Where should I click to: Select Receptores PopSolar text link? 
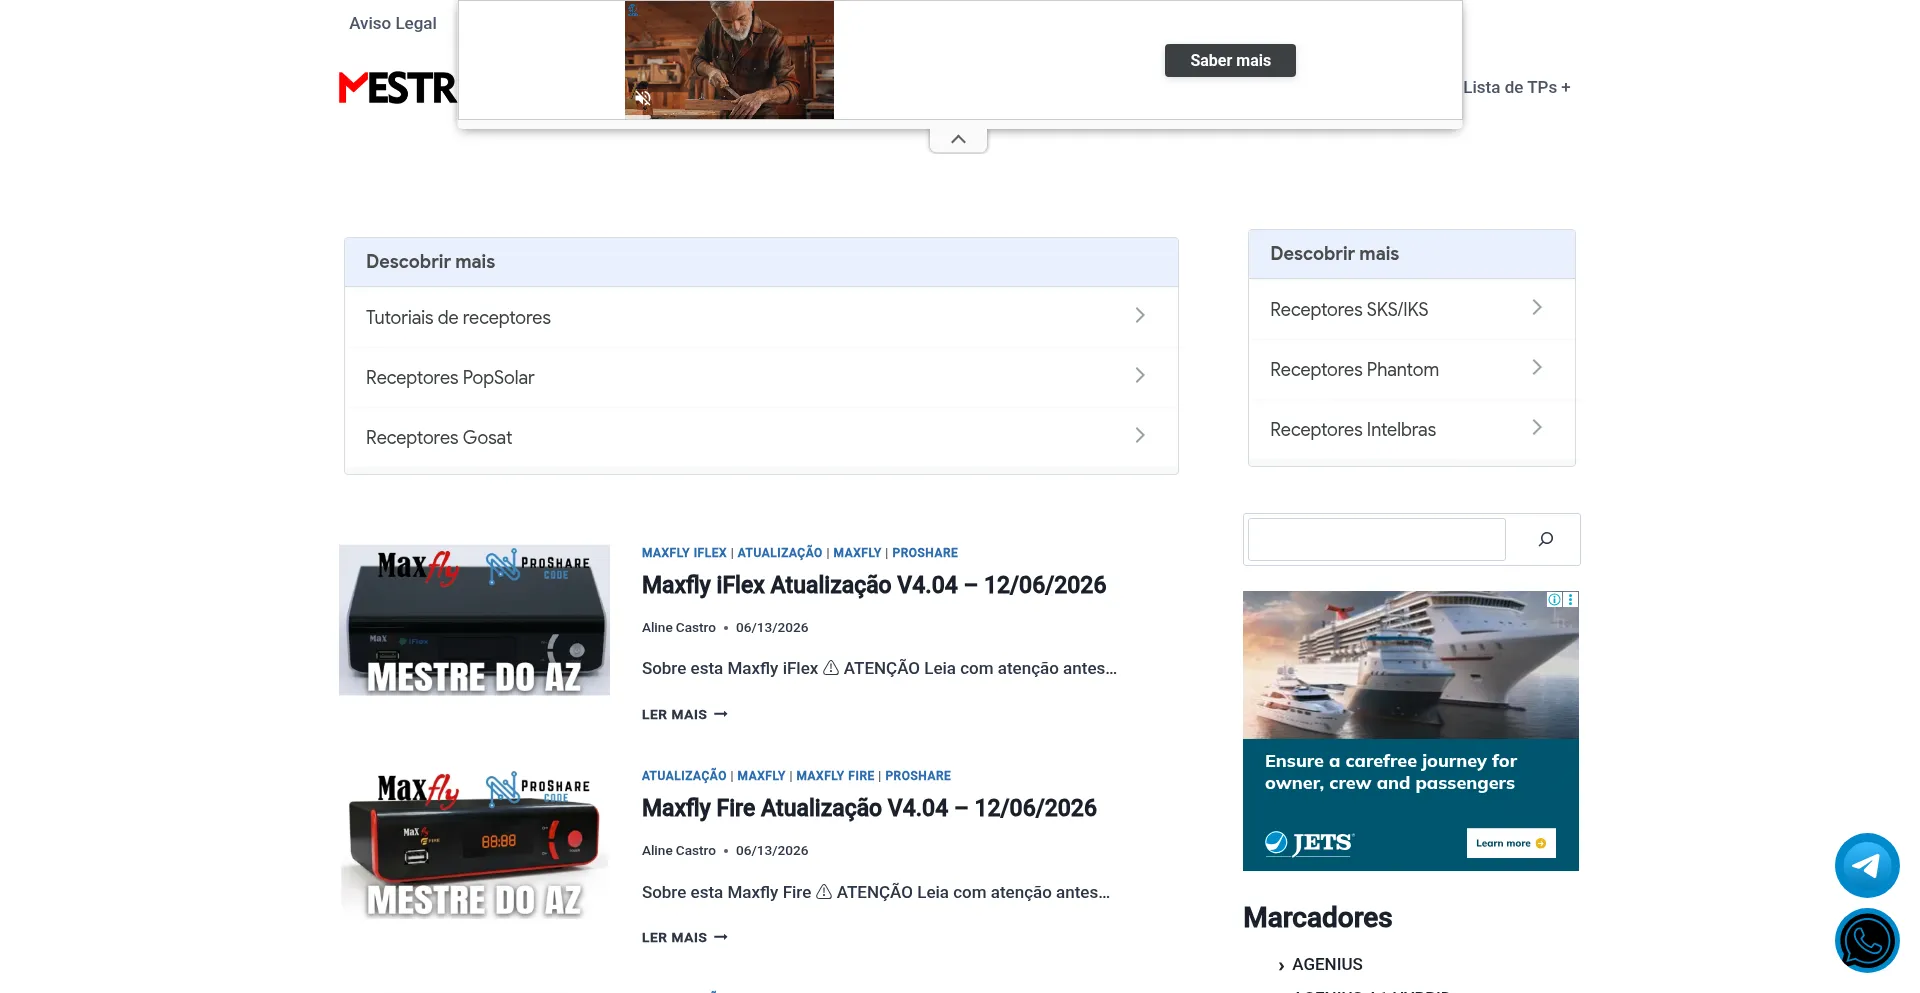[x=450, y=378]
